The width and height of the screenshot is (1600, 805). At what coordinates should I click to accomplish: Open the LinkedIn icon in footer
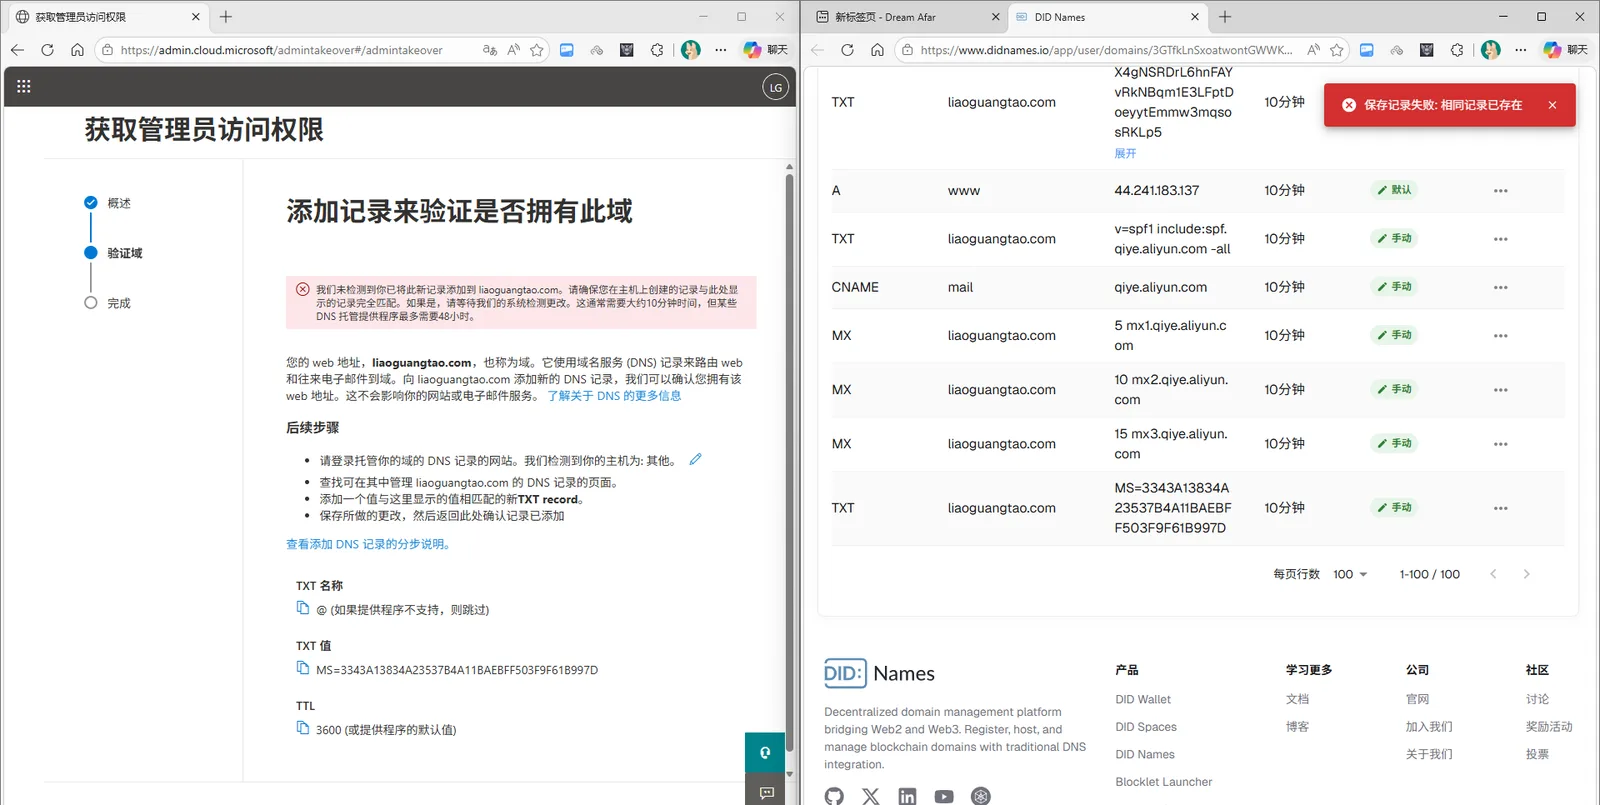907,796
